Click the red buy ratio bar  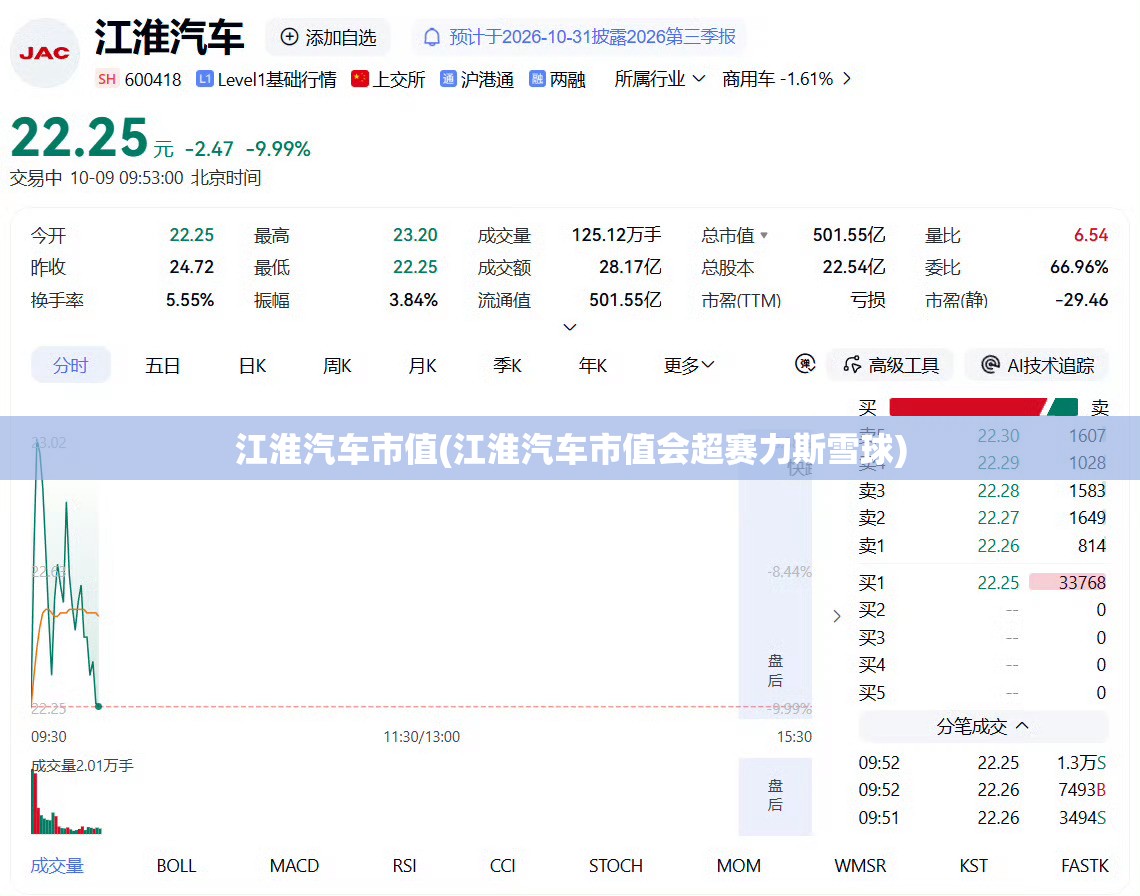tap(968, 407)
